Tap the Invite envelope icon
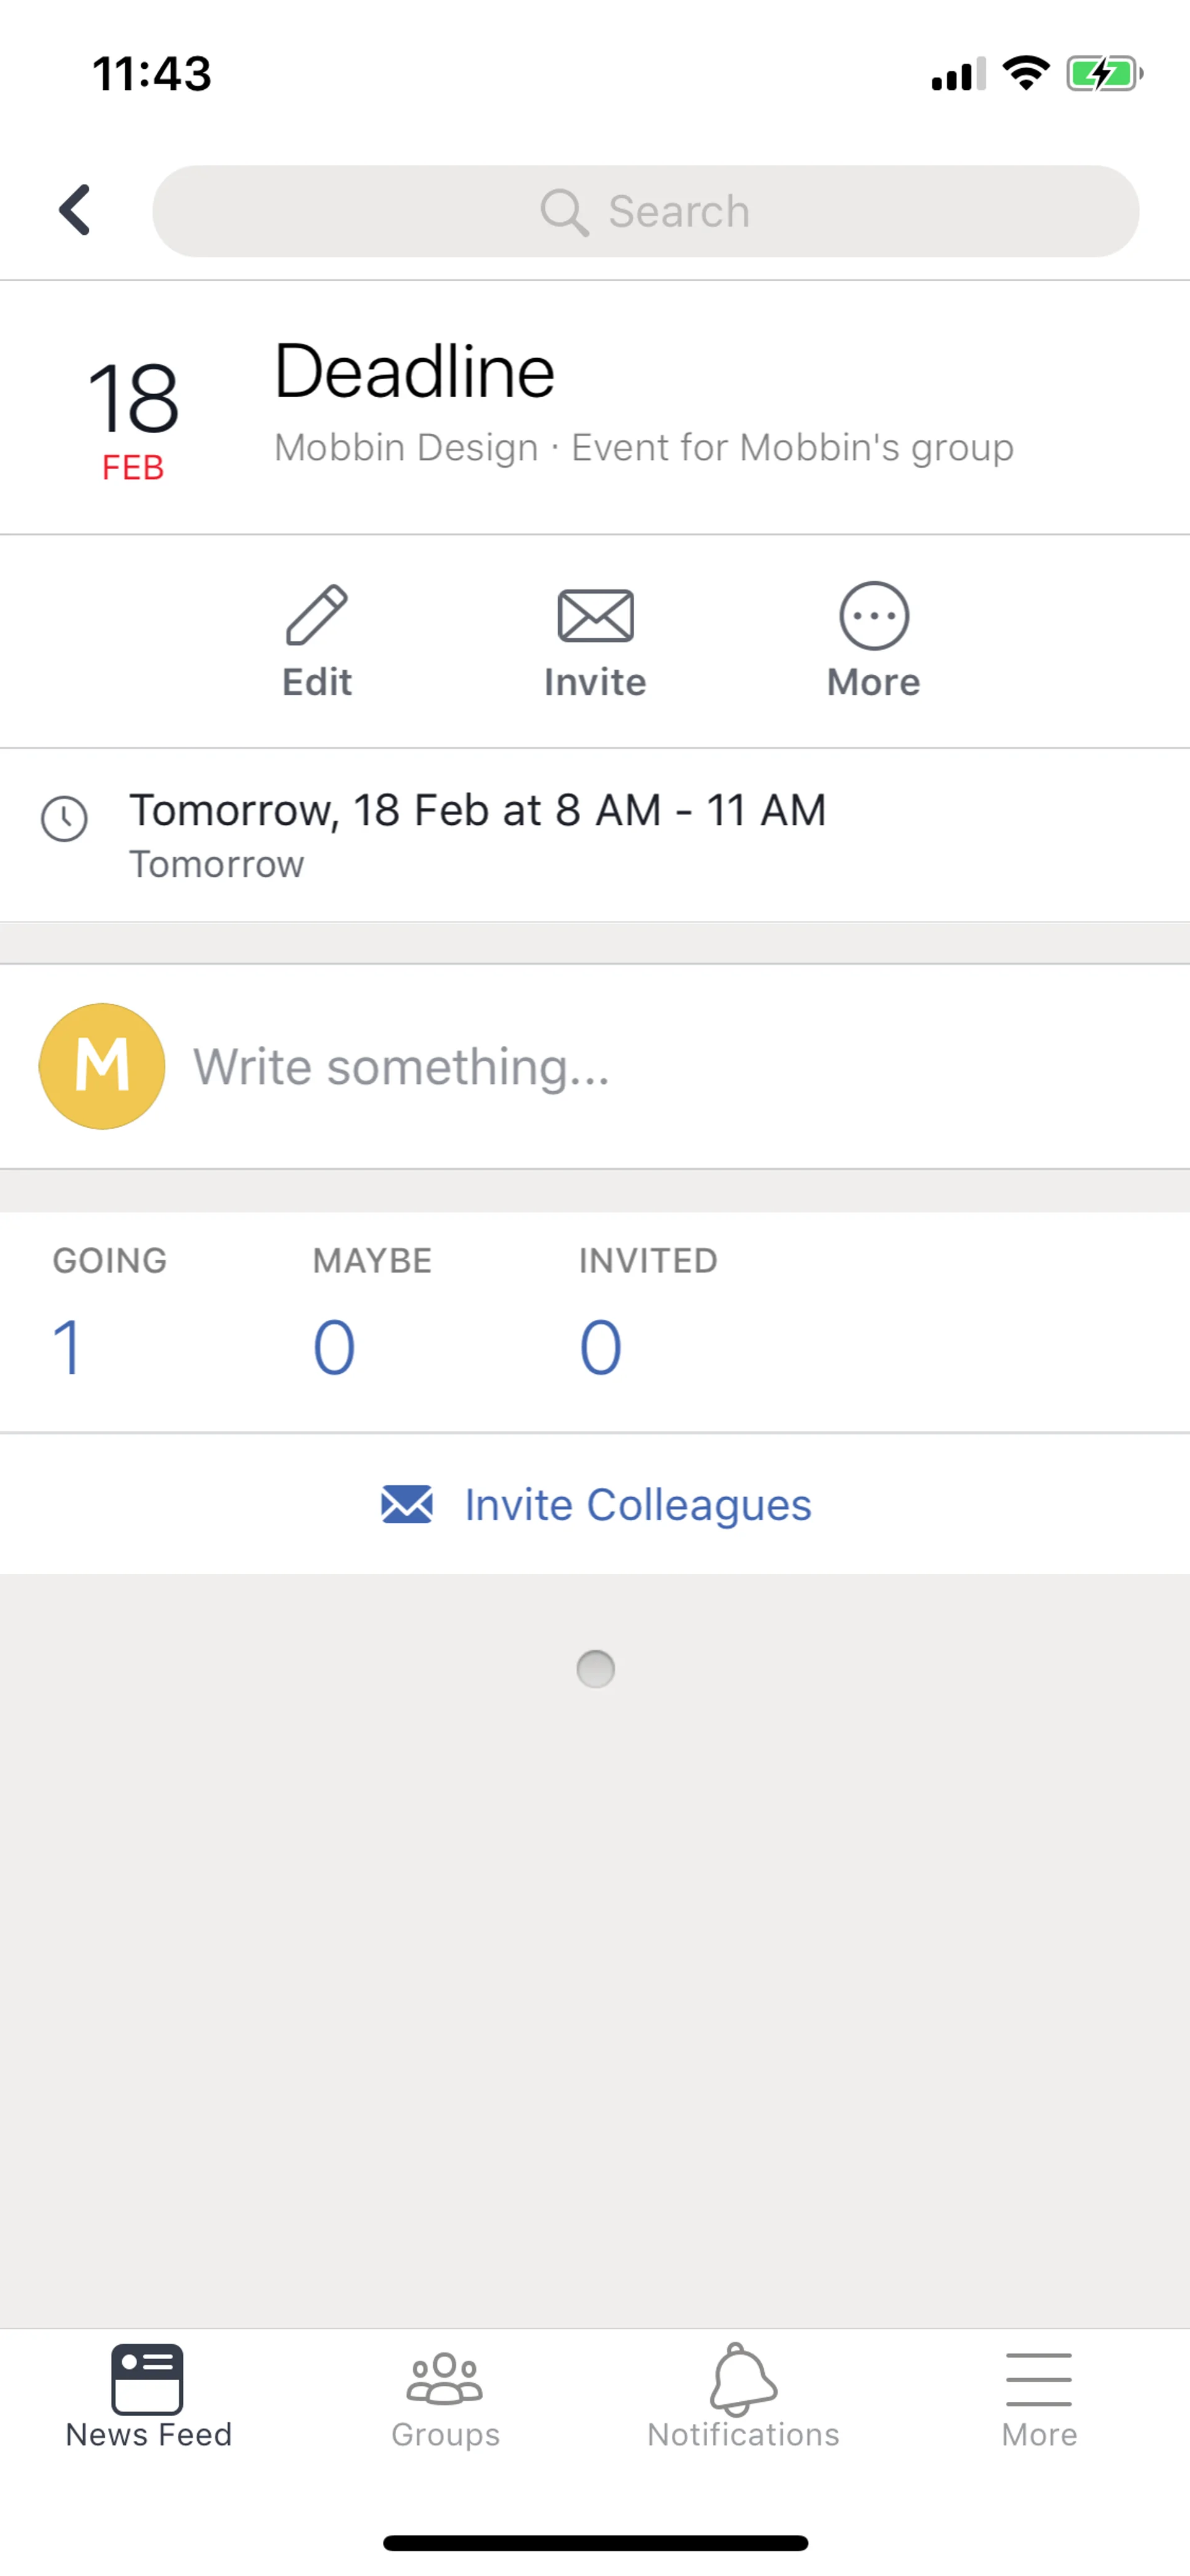Viewport: 1190px width, 2576px height. [595, 615]
